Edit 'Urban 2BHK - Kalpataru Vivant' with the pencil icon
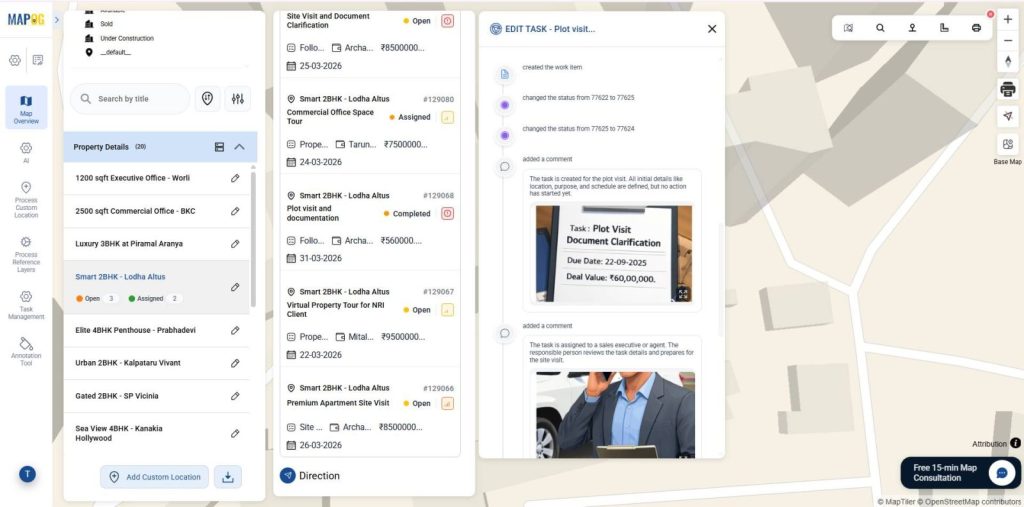The width and height of the screenshot is (1024, 507). click(x=235, y=363)
